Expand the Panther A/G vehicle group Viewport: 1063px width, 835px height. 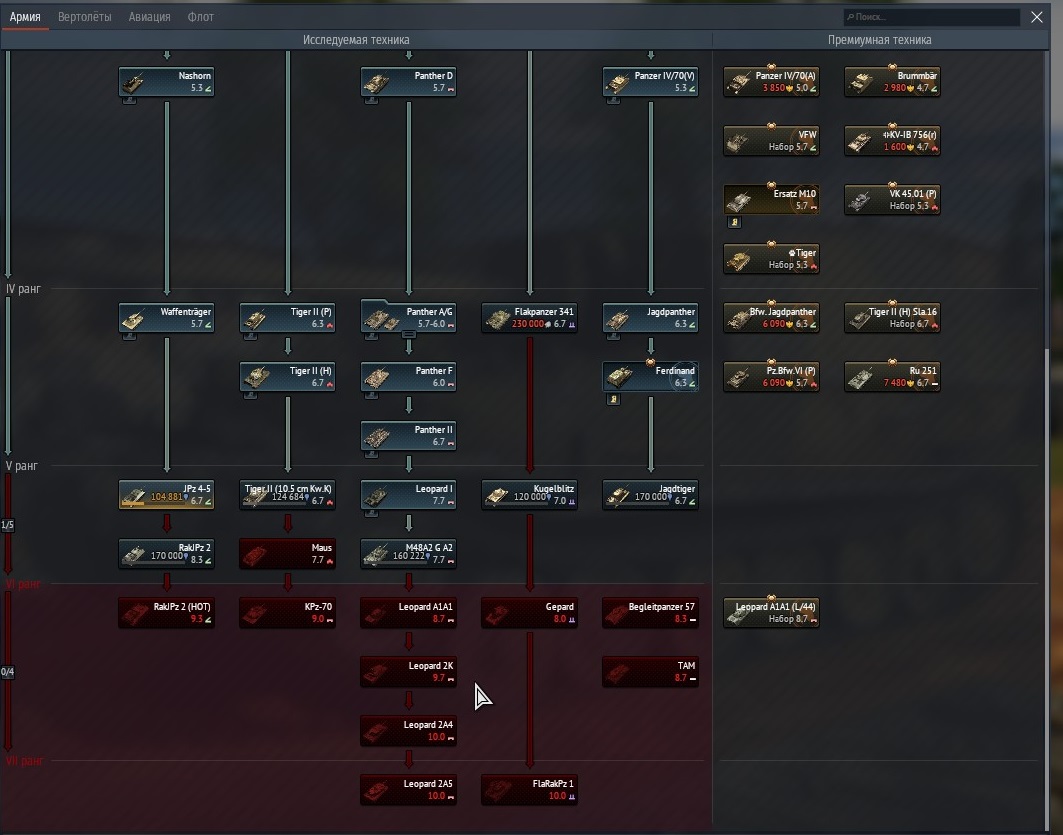coord(409,334)
